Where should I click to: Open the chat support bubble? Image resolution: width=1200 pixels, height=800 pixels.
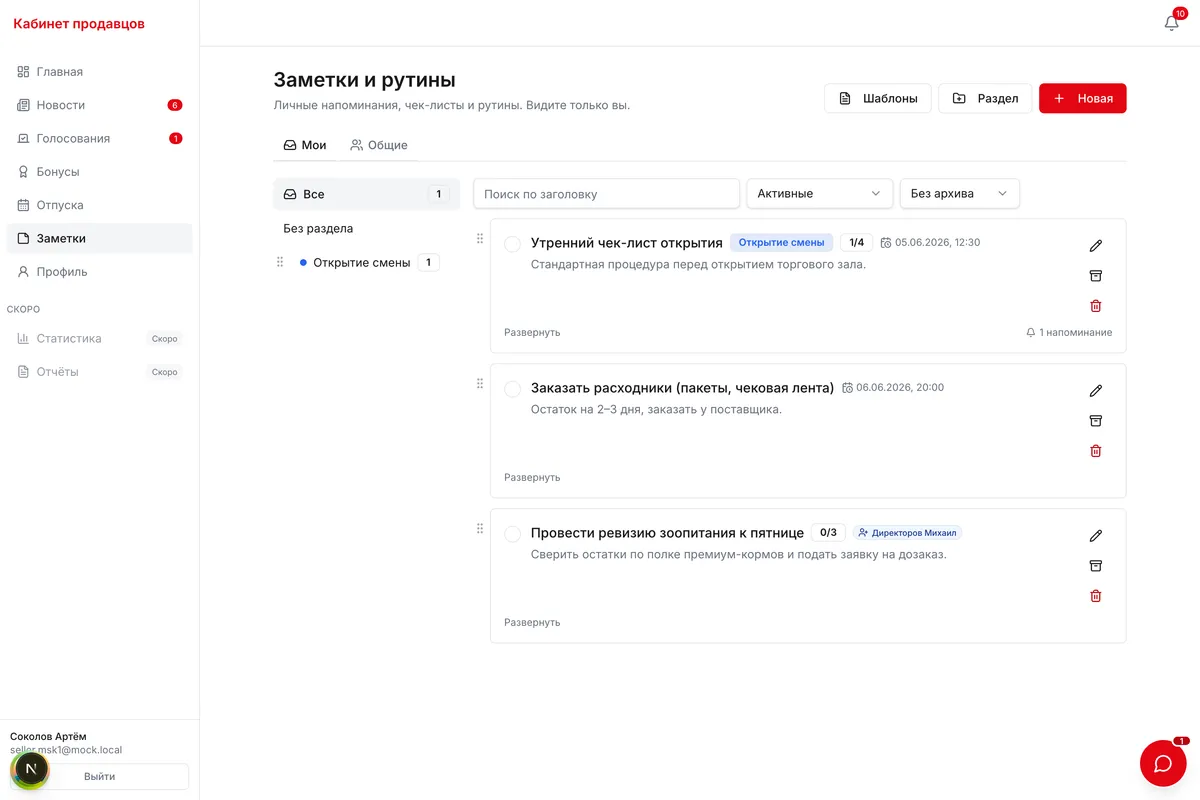[1163, 763]
